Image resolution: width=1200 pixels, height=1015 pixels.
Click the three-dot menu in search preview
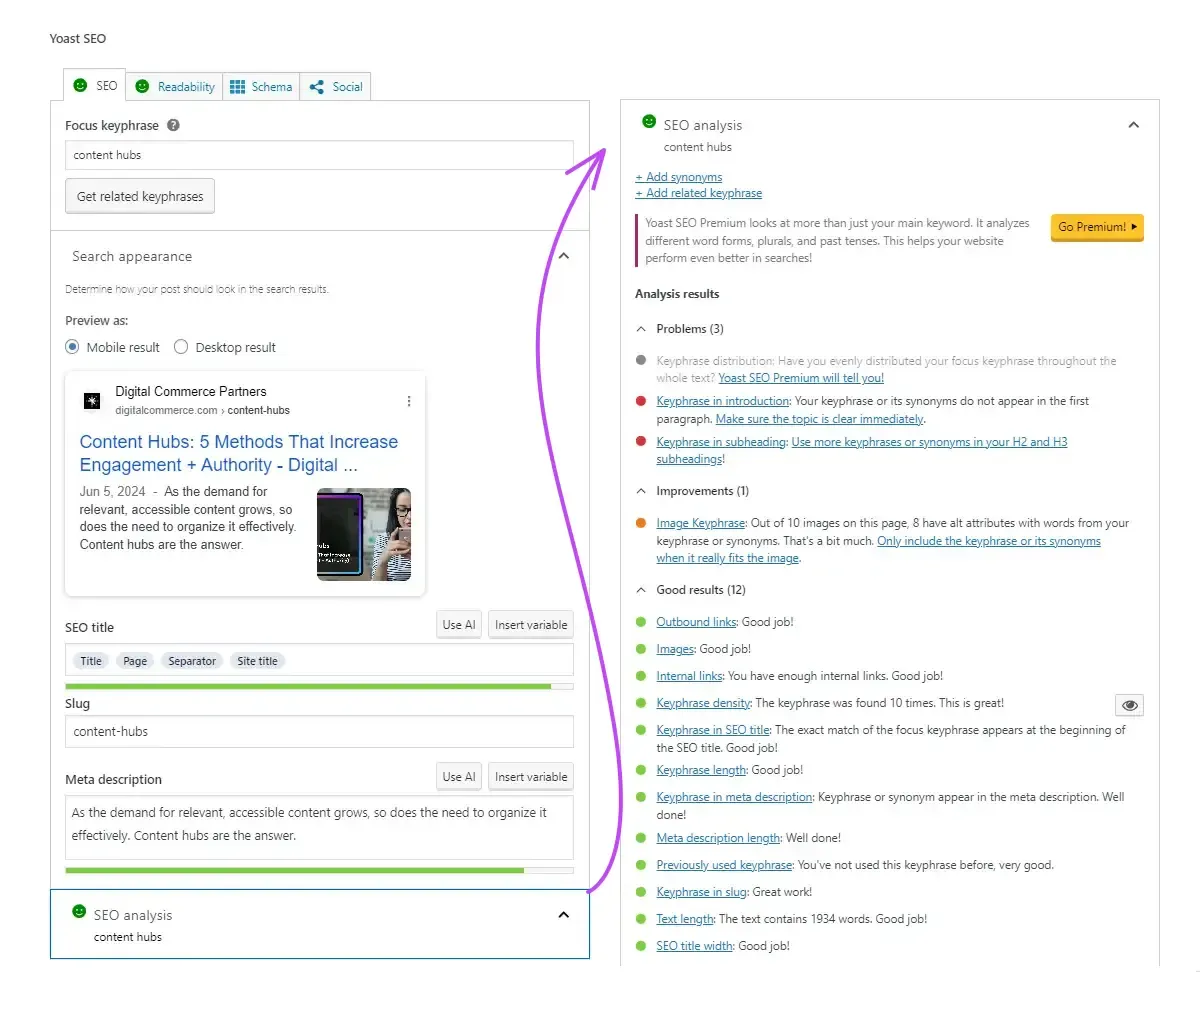click(x=408, y=400)
